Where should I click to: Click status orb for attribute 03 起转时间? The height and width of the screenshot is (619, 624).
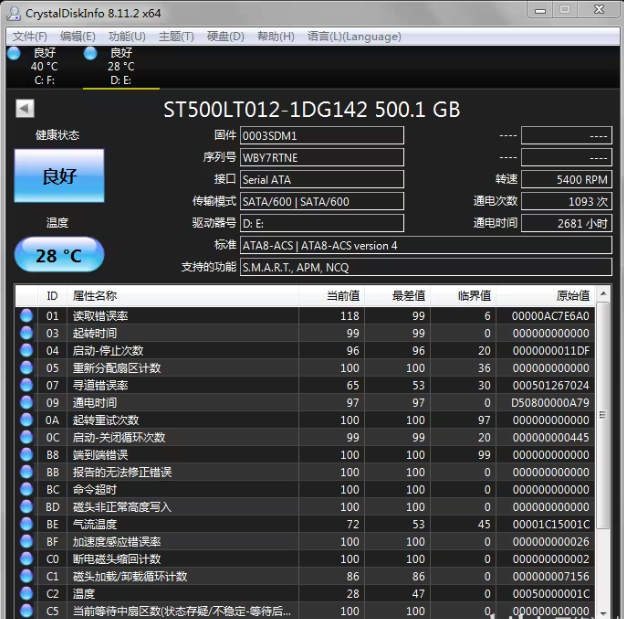[x=26, y=333]
